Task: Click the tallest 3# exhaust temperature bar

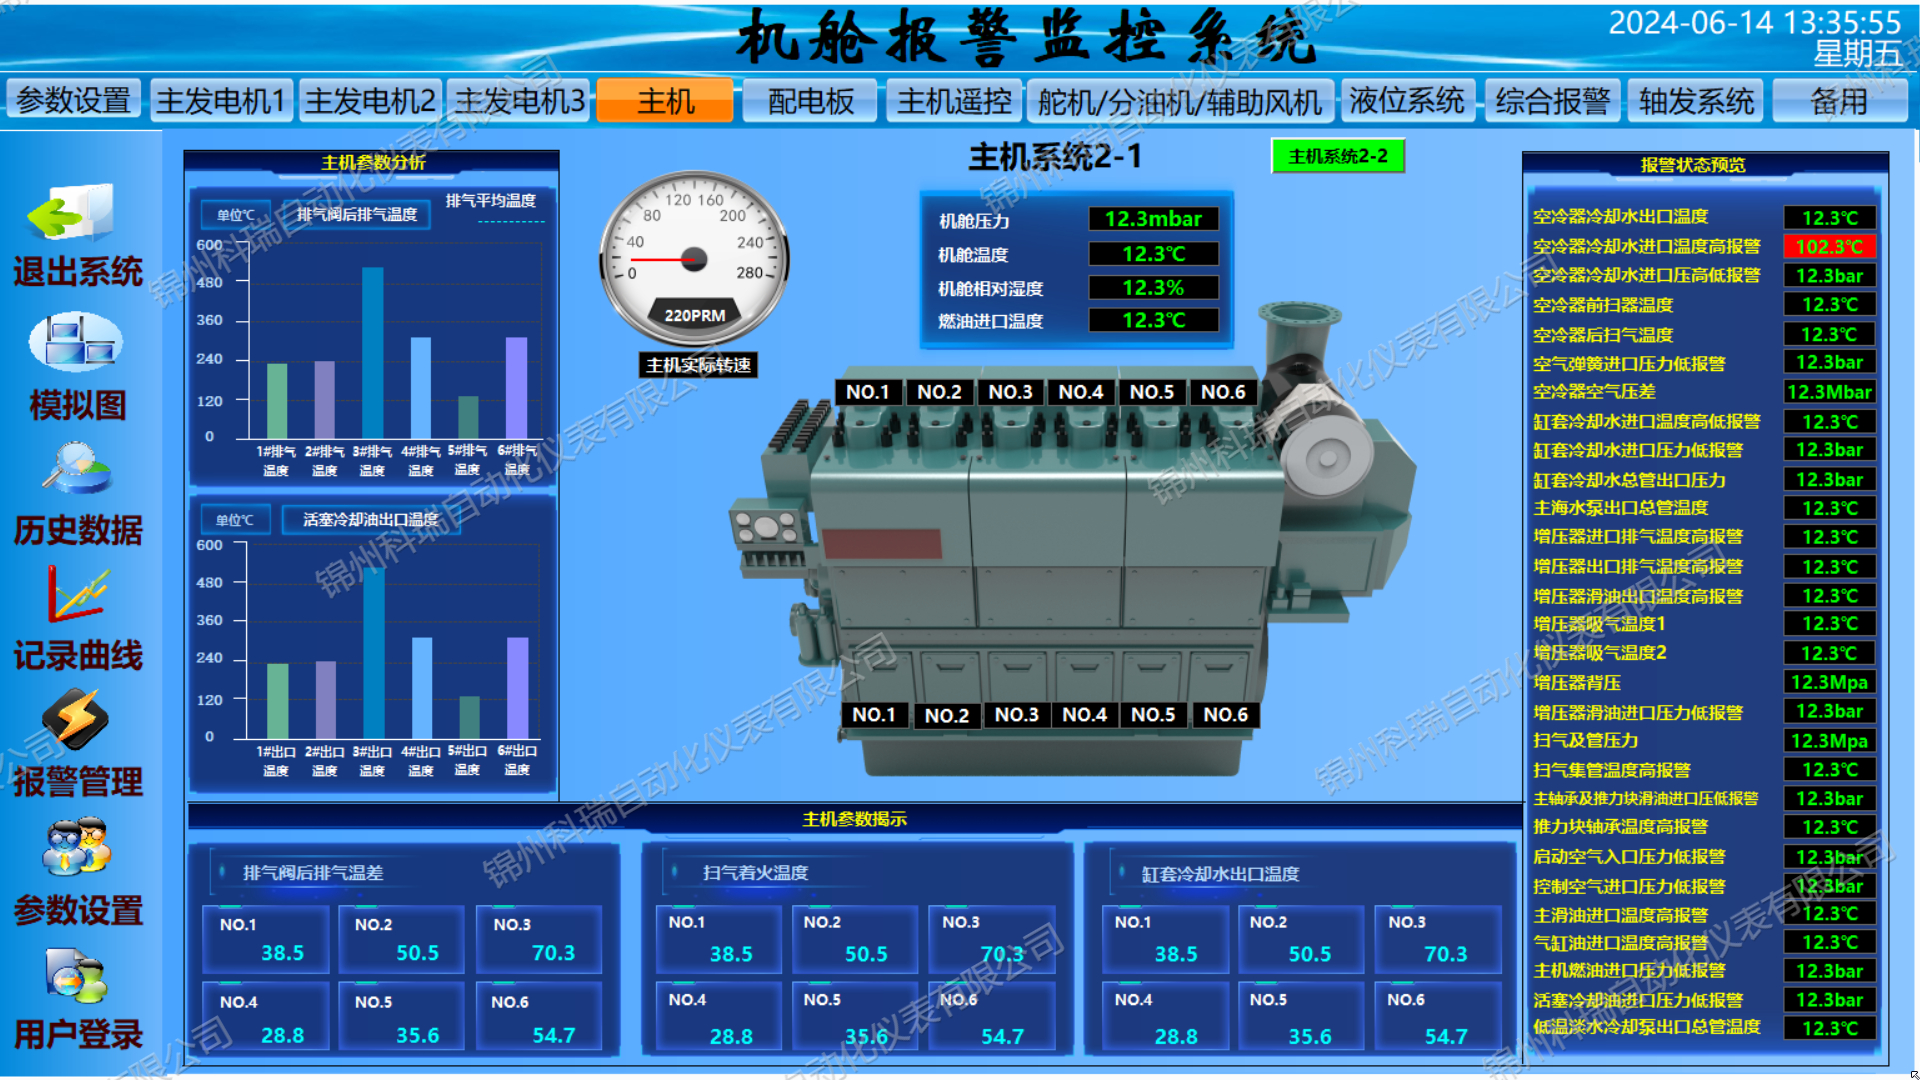Action: pos(372,352)
